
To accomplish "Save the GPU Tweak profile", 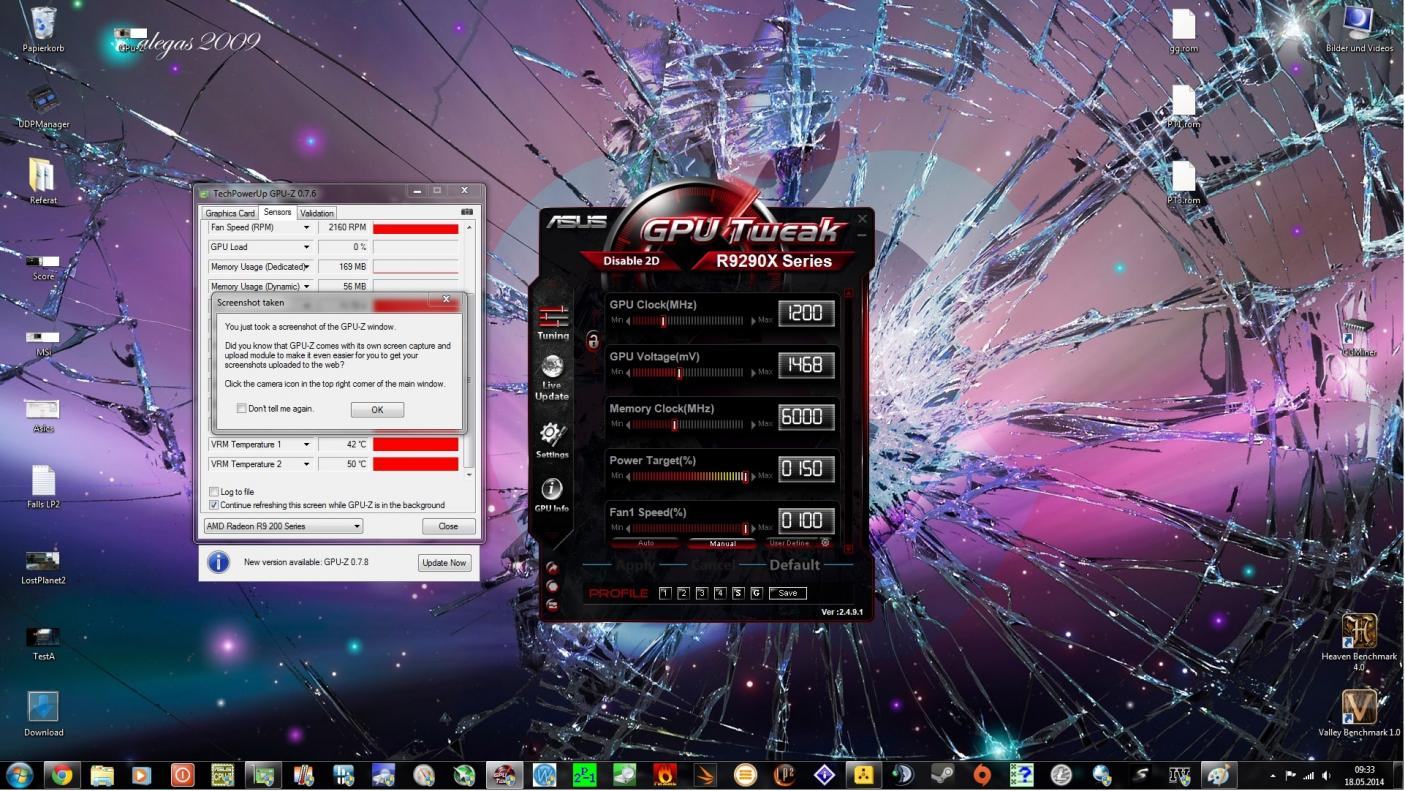I will point(788,593).
